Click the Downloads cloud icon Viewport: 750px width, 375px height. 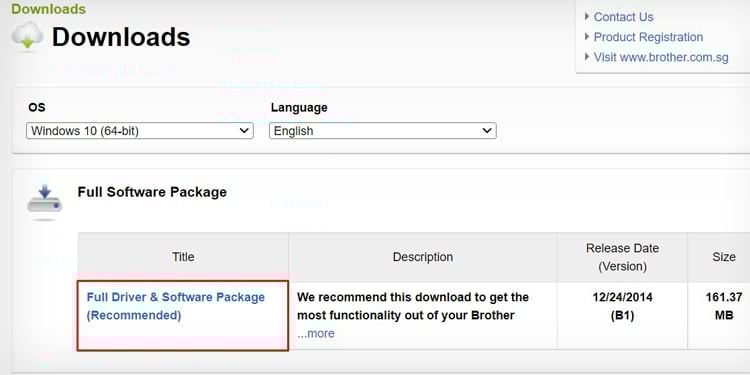[27, 36]
